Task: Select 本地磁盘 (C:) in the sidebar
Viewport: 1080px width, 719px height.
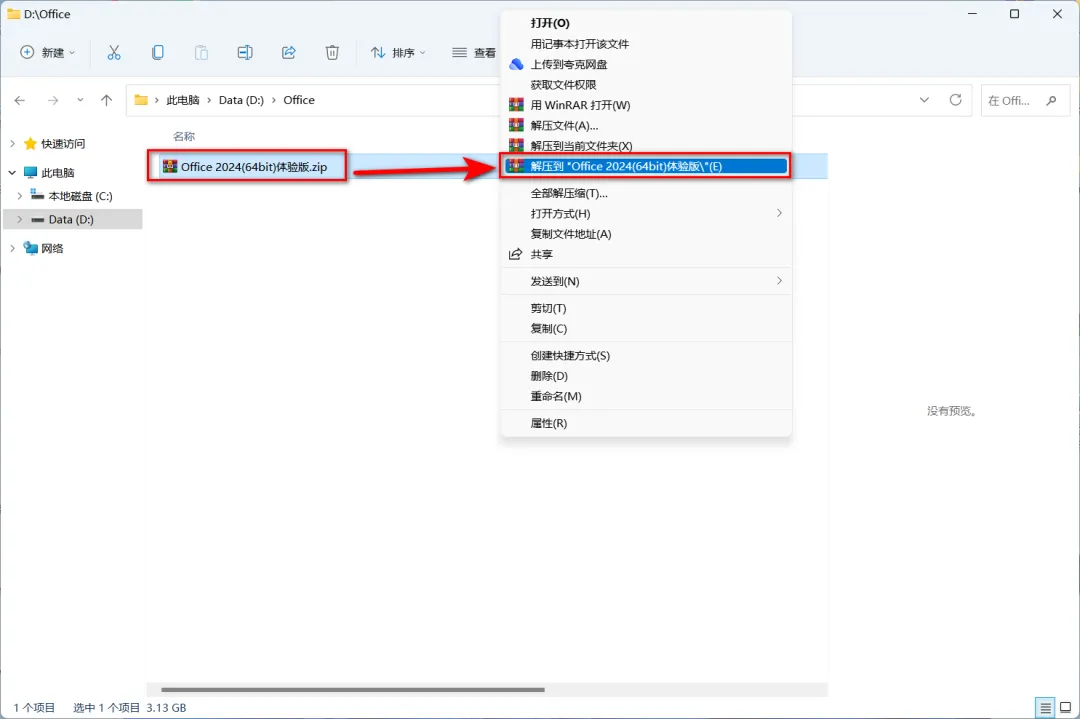Action: pos(80,196)
